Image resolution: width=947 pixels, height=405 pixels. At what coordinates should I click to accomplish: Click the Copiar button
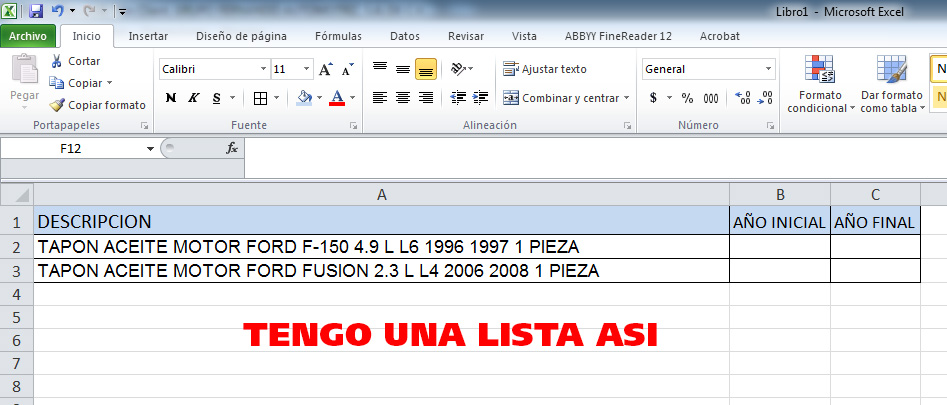[x=75, y=83]
